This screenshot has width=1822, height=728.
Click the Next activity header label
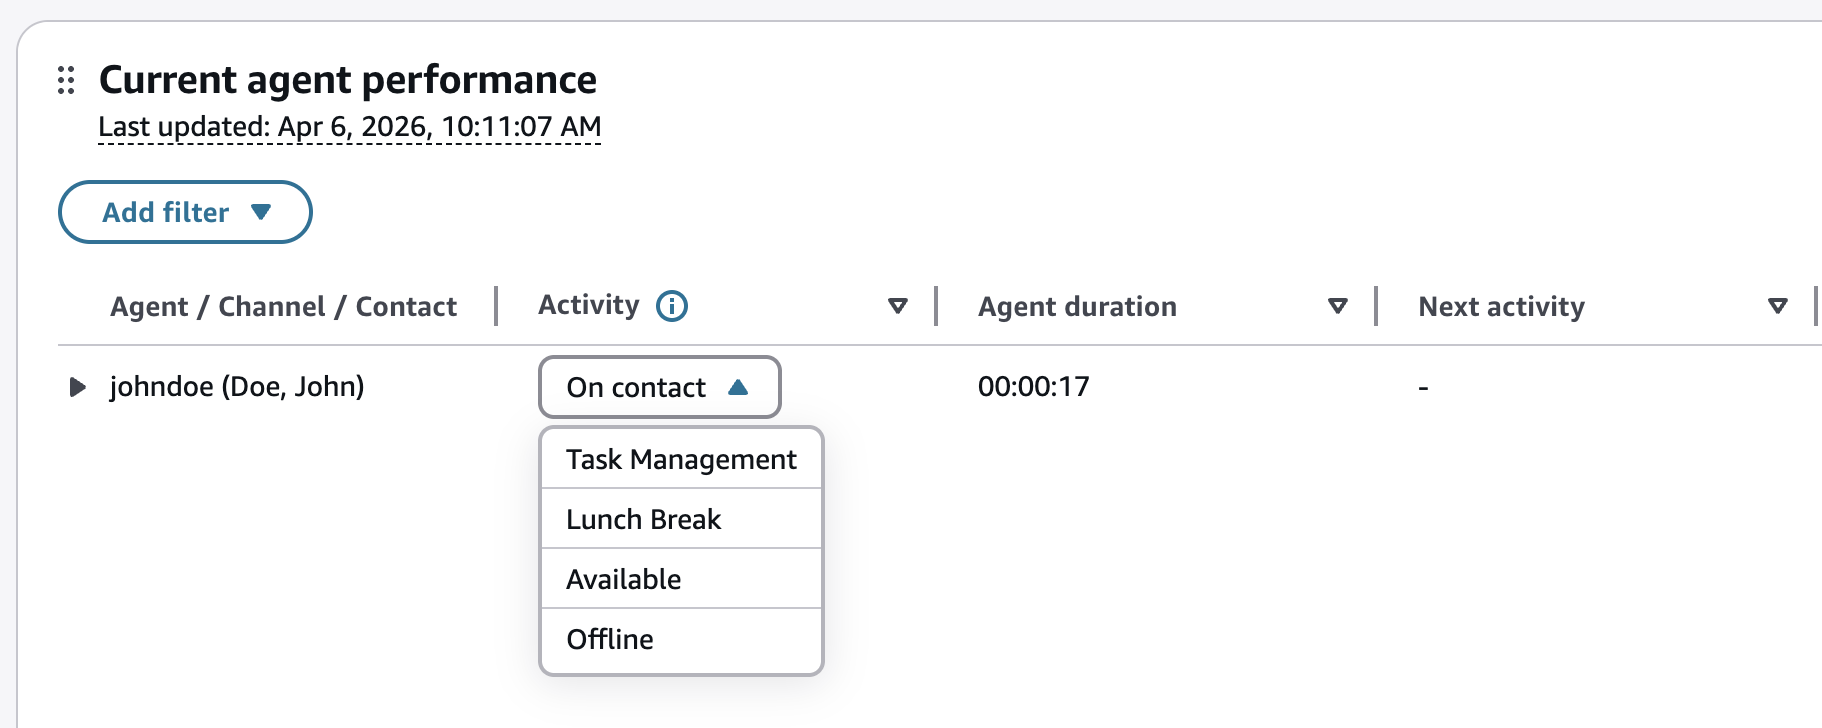(x=1501, y=306)
